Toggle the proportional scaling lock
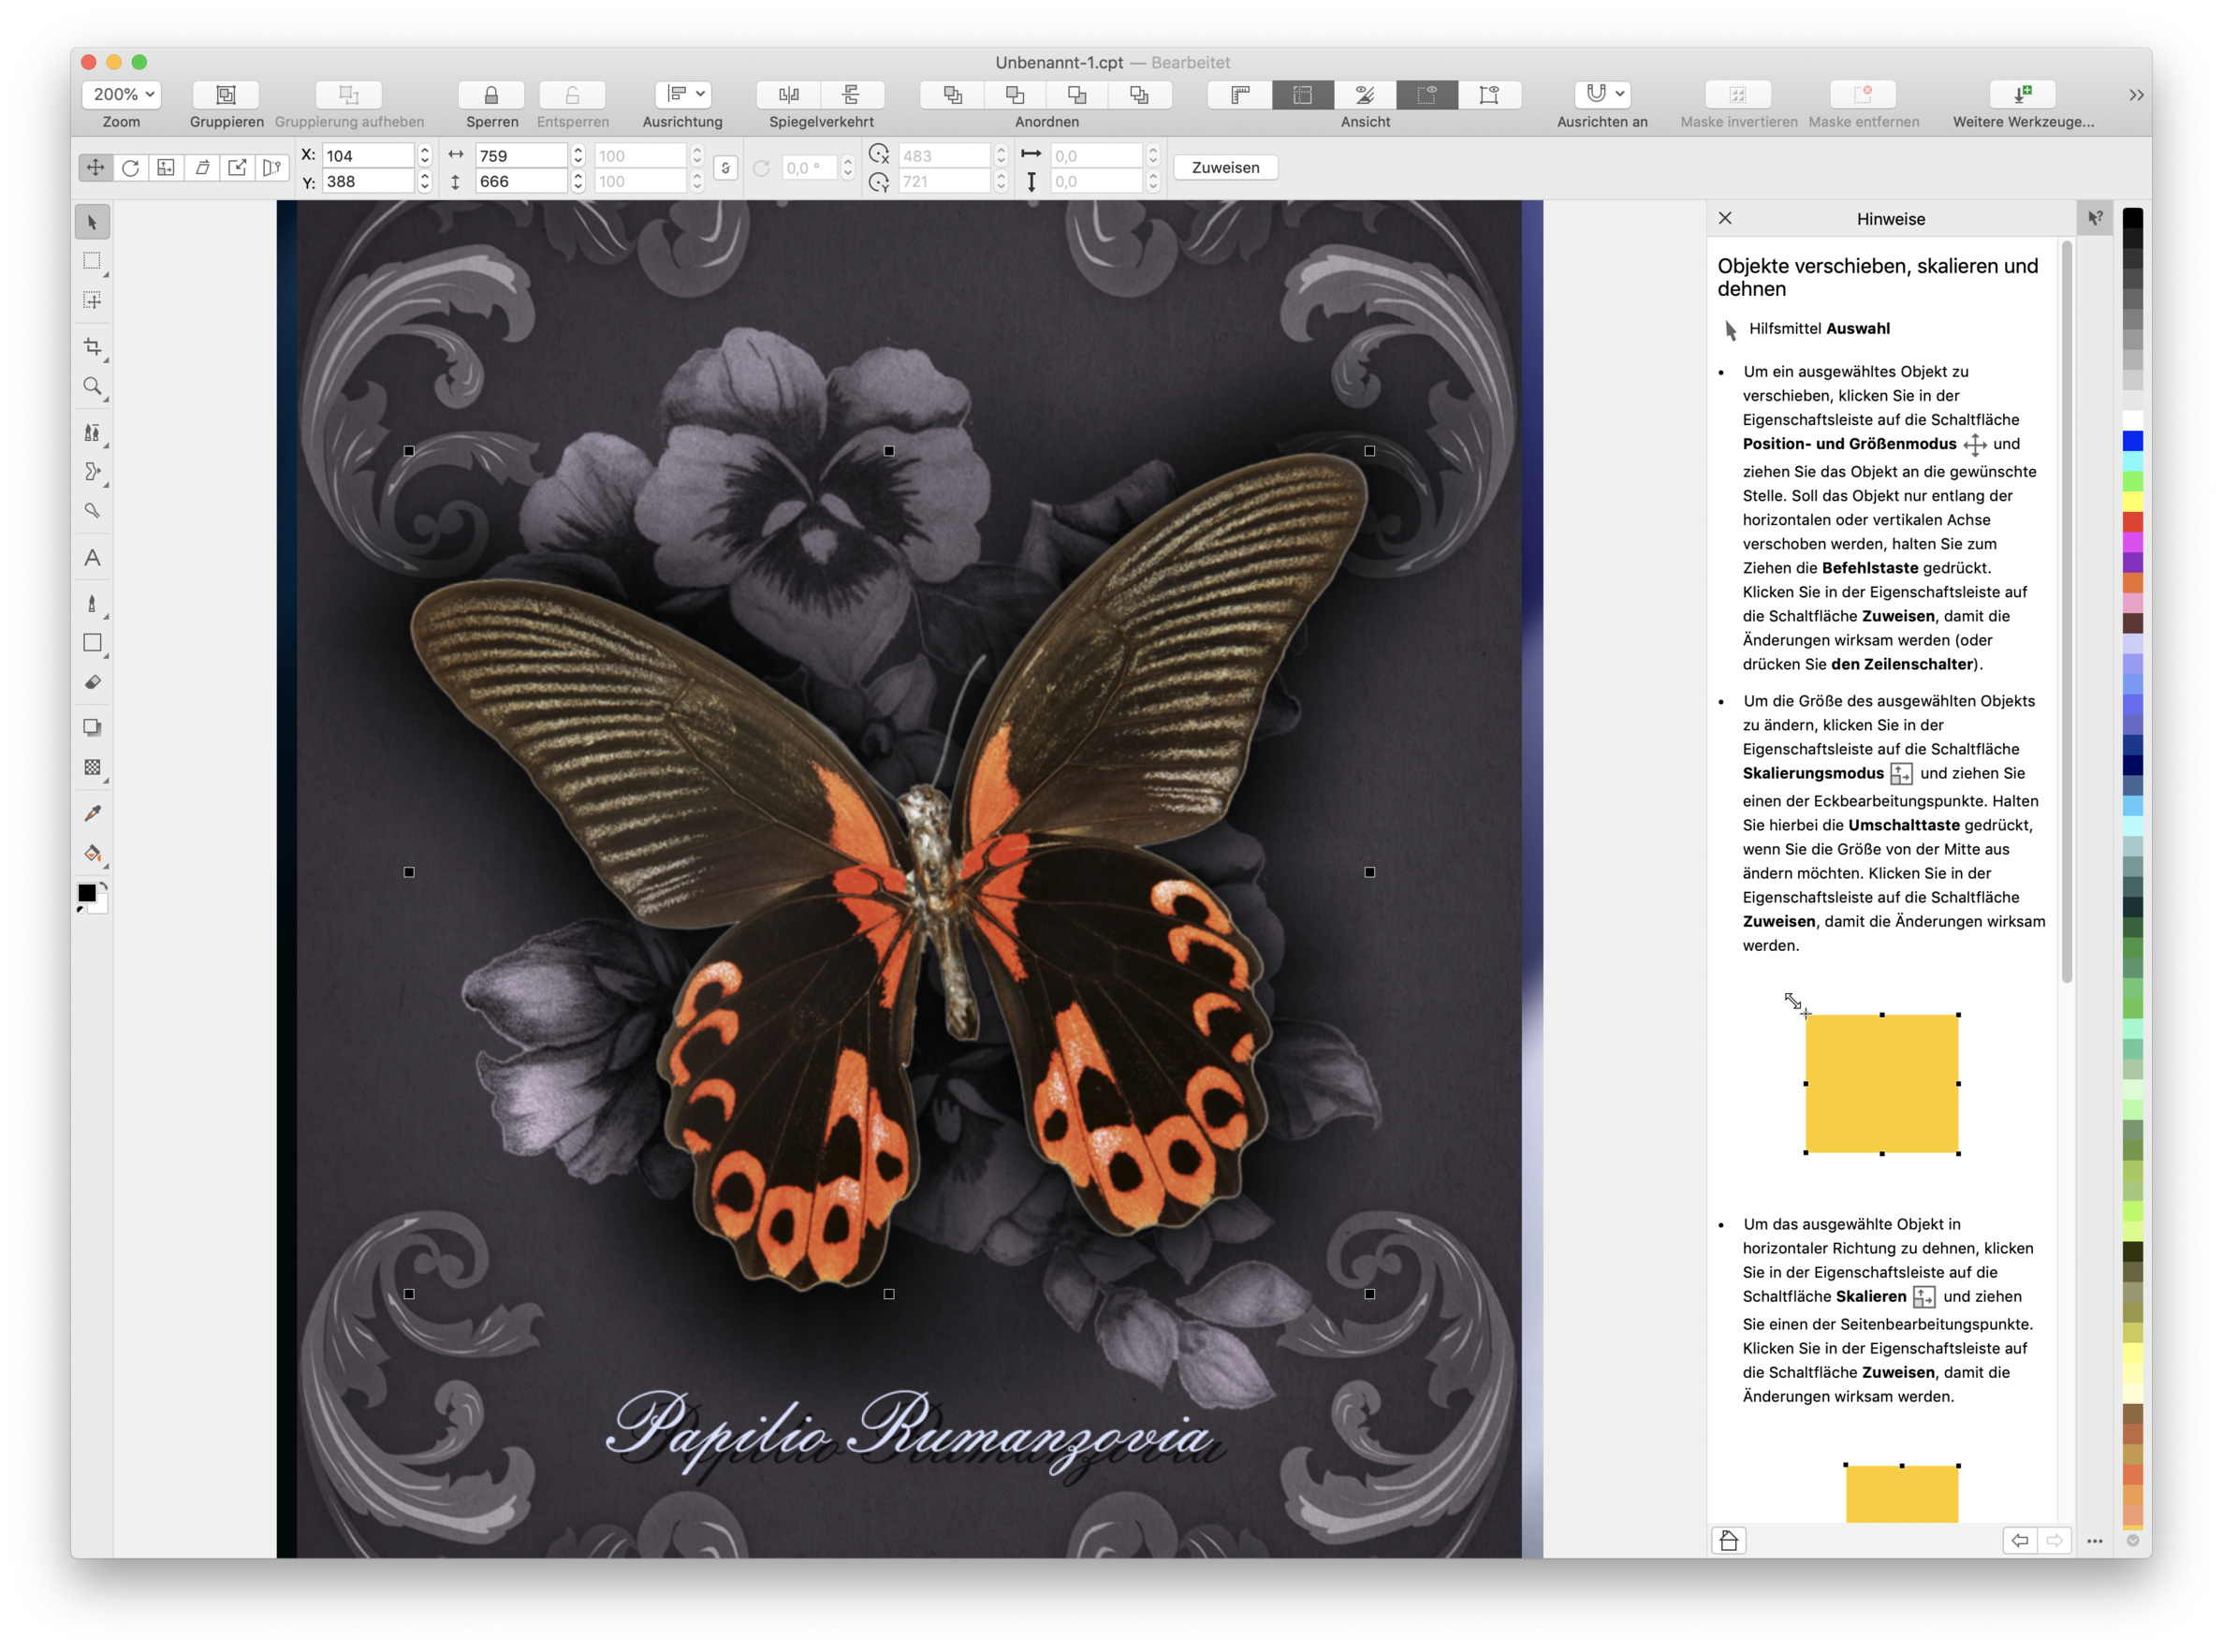The height and width of the screenshot is (1652, 2223). click(x=726, y=168)
